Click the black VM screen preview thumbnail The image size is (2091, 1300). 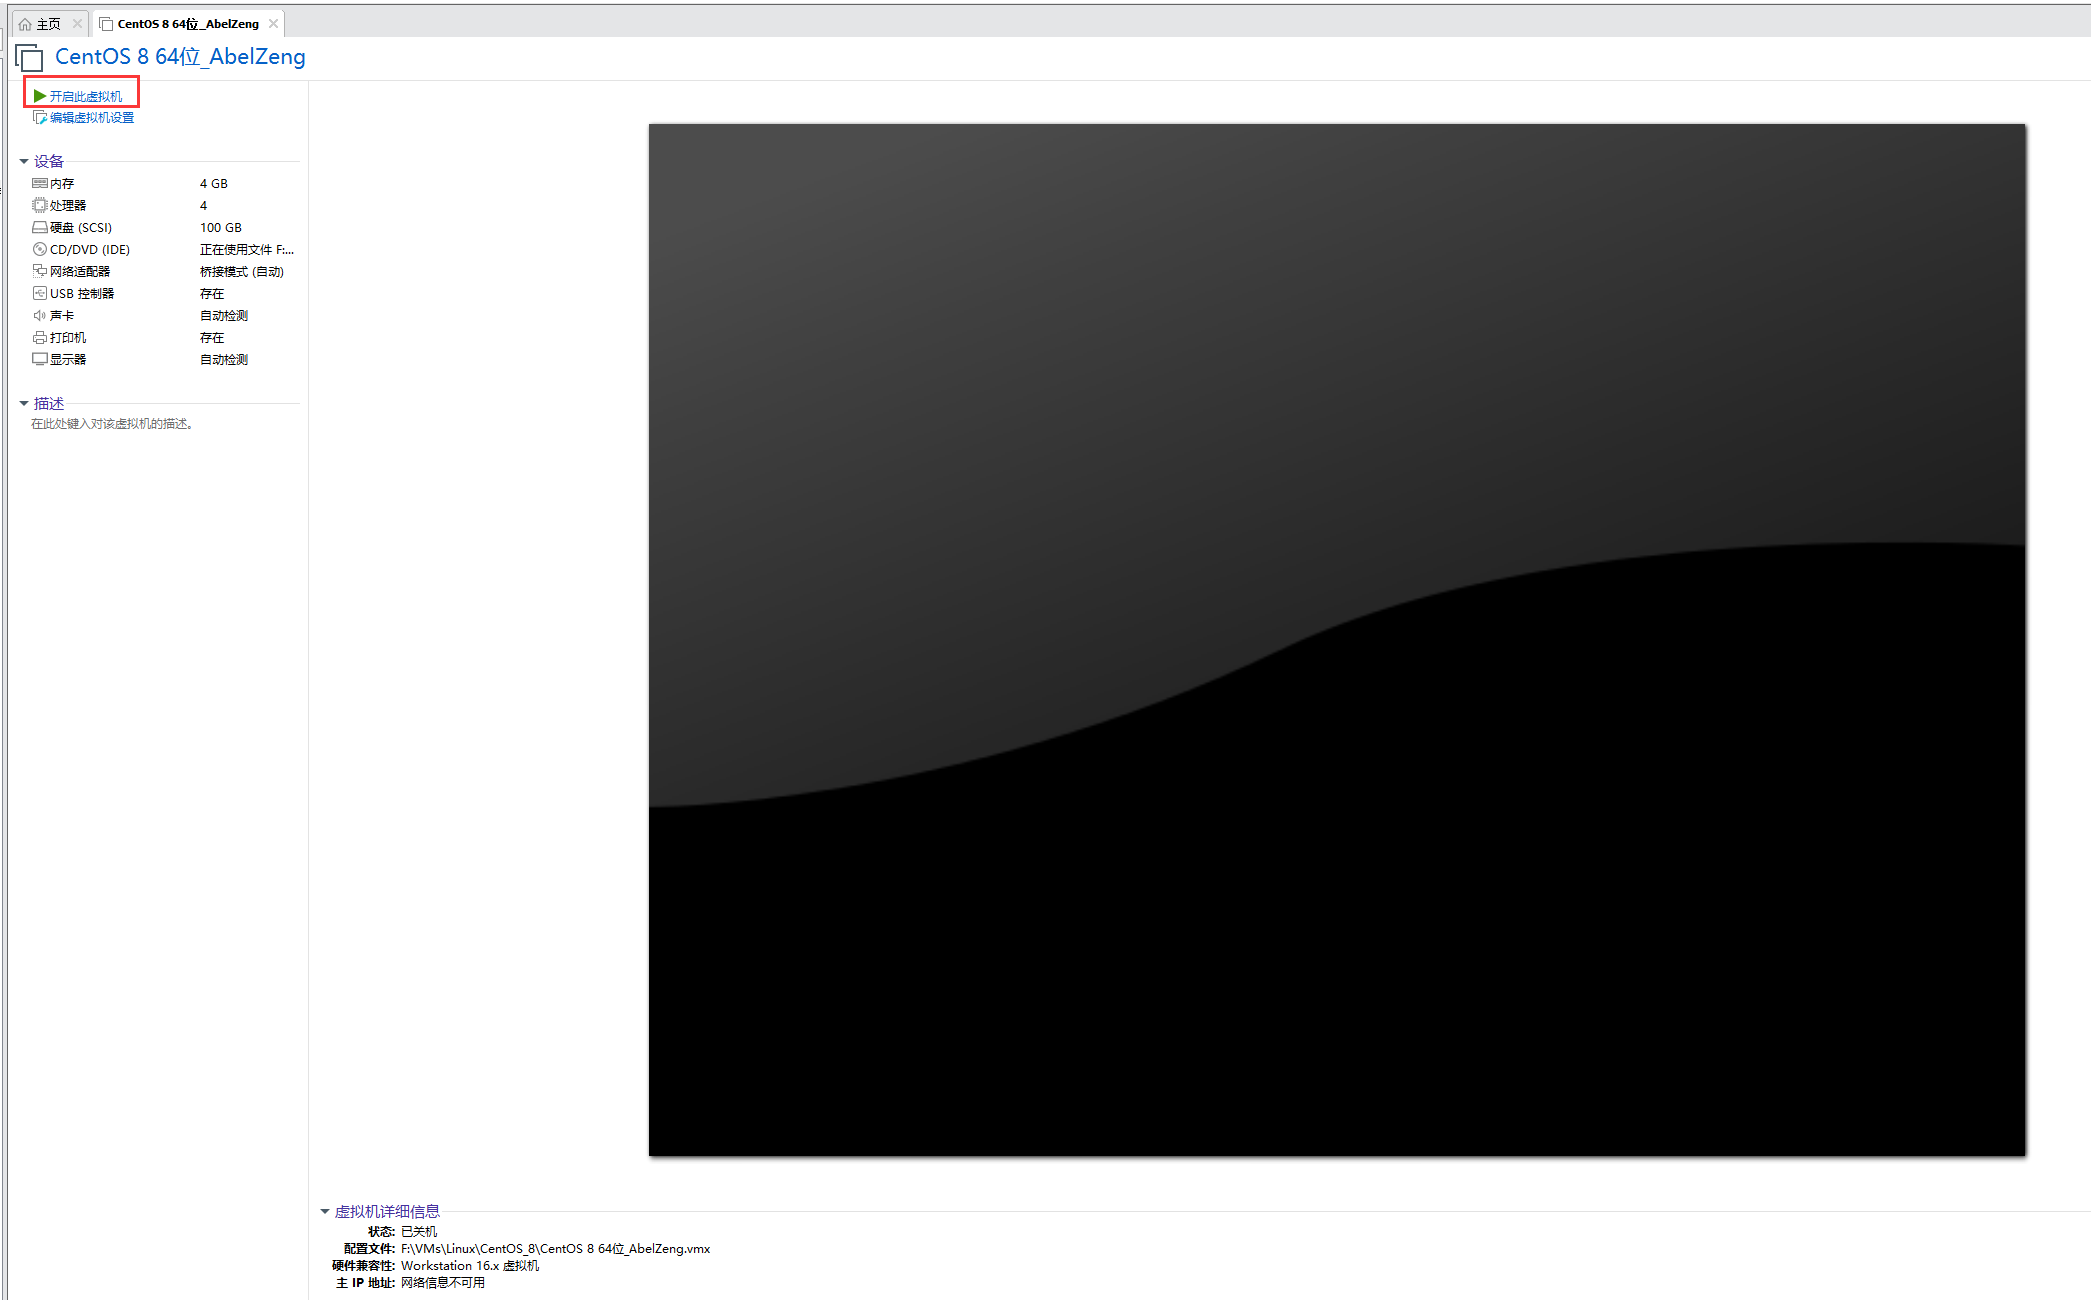1336,640
